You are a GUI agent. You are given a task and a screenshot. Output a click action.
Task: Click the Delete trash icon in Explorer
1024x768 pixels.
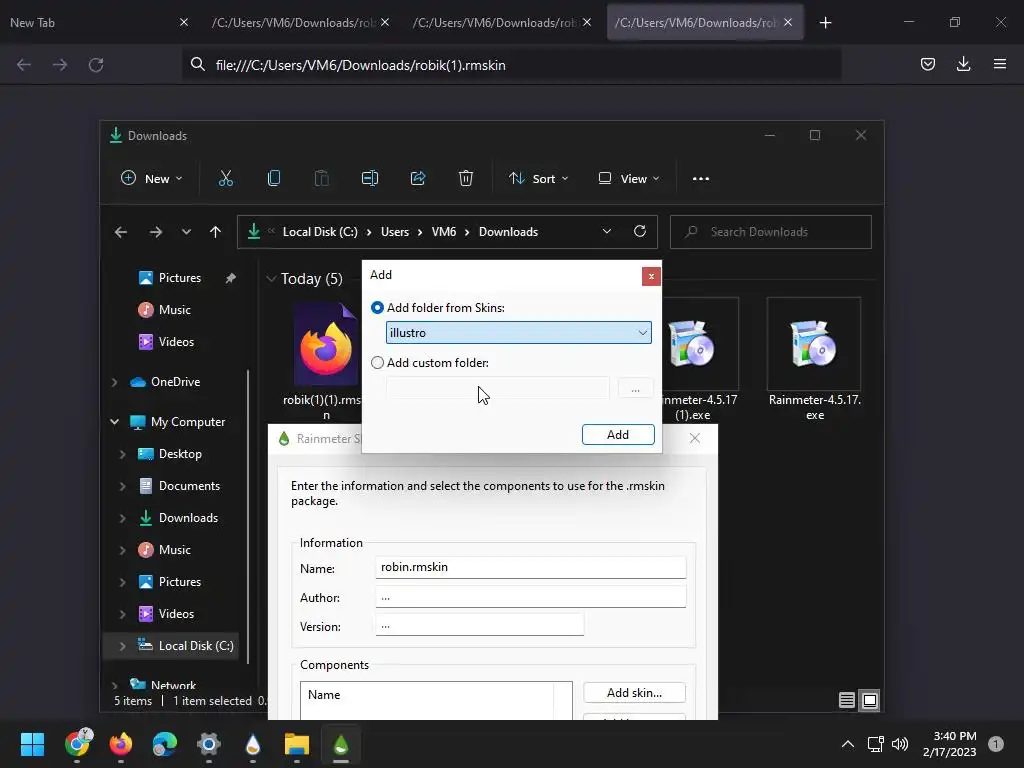tap(466, 178)
